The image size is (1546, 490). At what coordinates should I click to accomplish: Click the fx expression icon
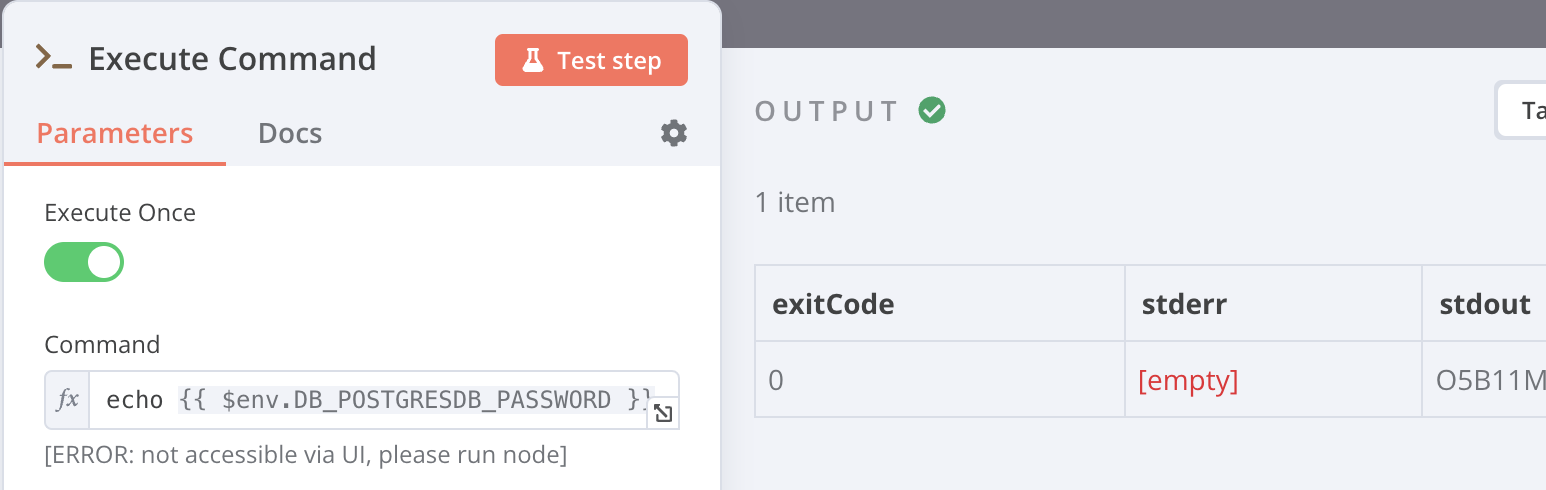(68, 400)
